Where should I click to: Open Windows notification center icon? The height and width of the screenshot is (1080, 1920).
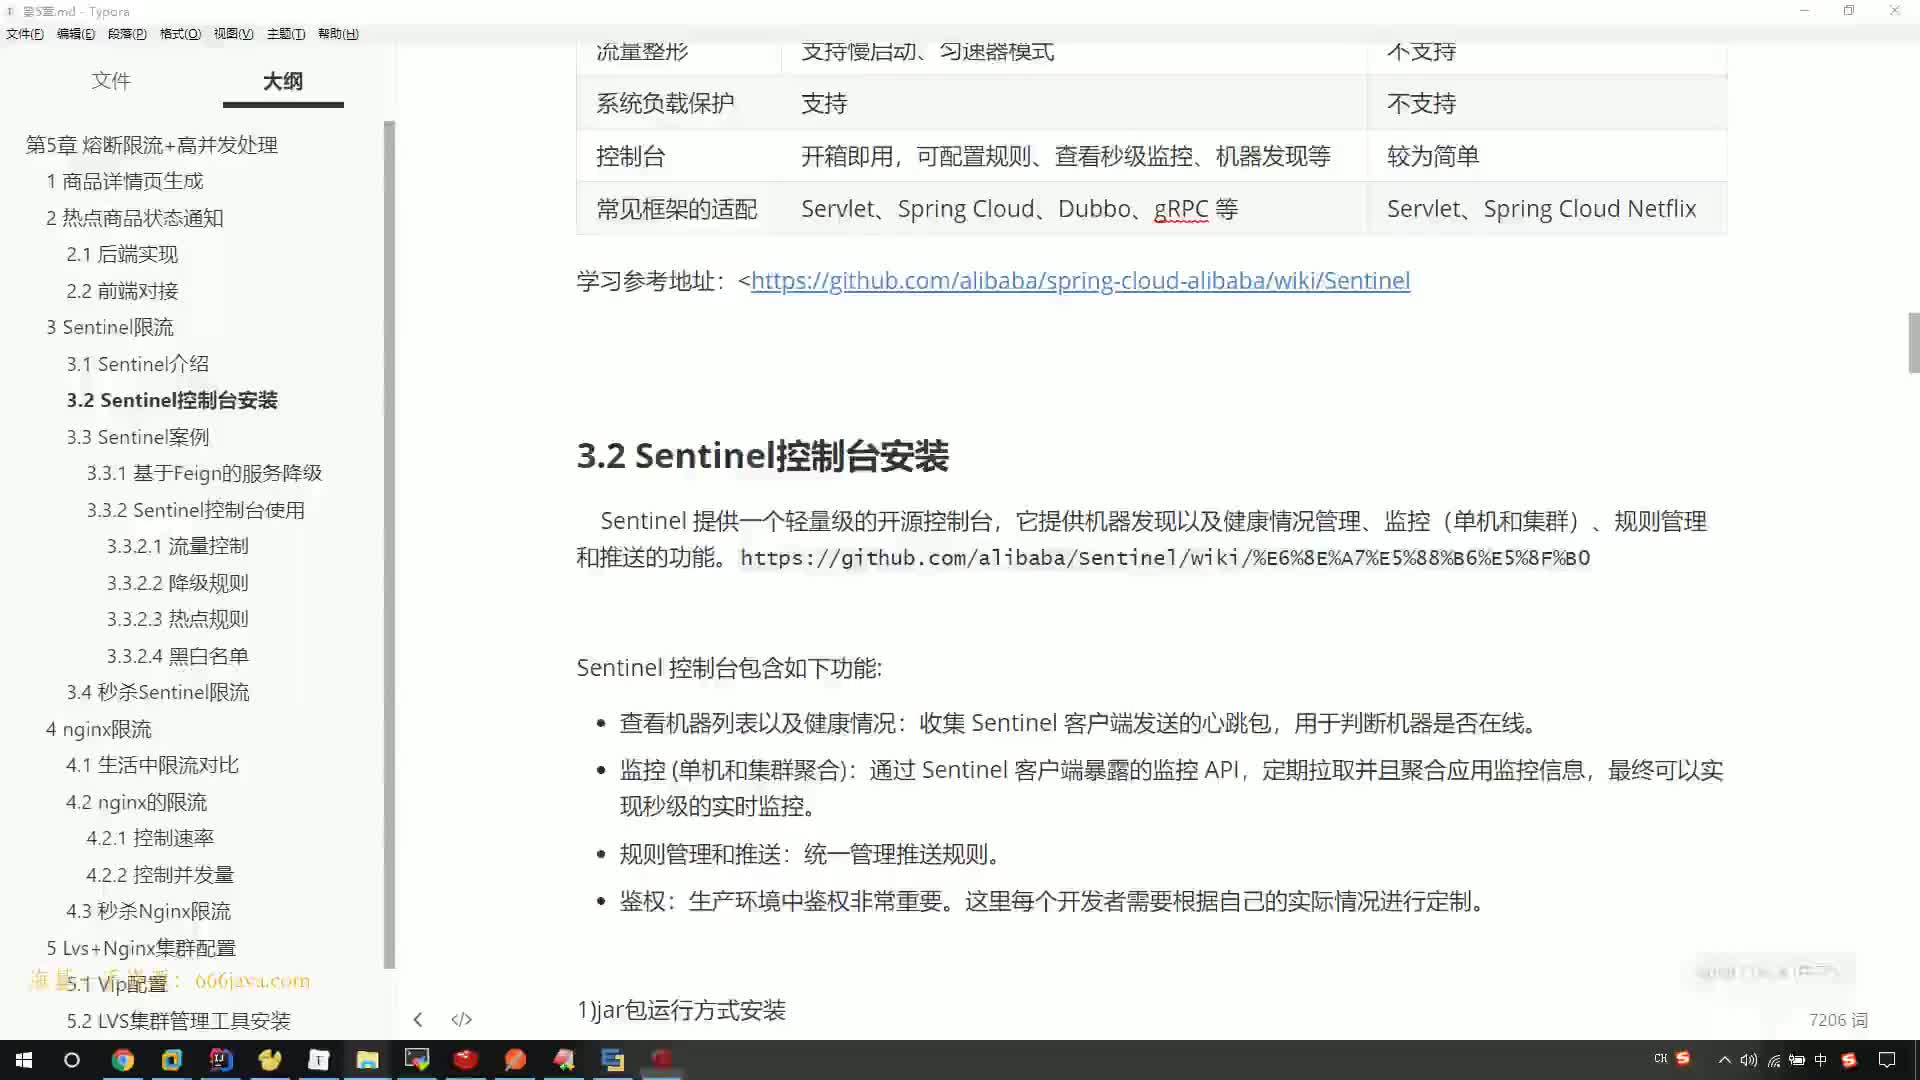[1887, 1060]
